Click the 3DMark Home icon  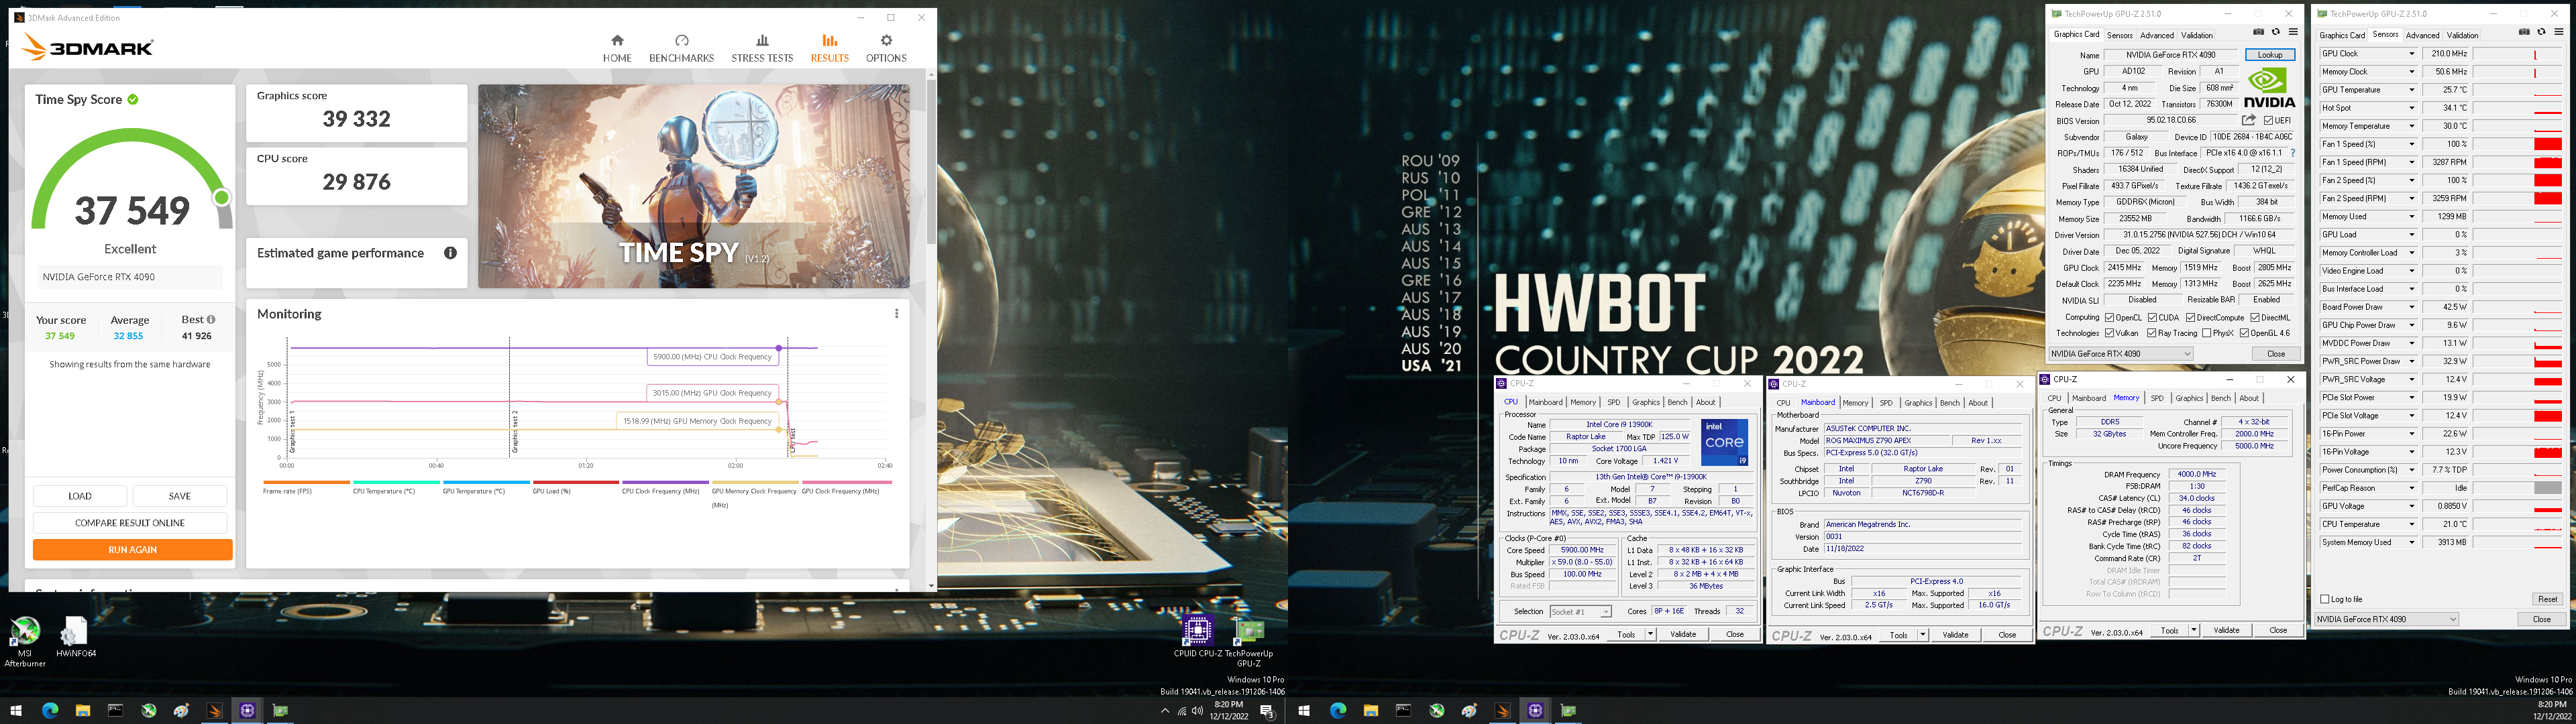pyautogui.click(x=617, y=40)
